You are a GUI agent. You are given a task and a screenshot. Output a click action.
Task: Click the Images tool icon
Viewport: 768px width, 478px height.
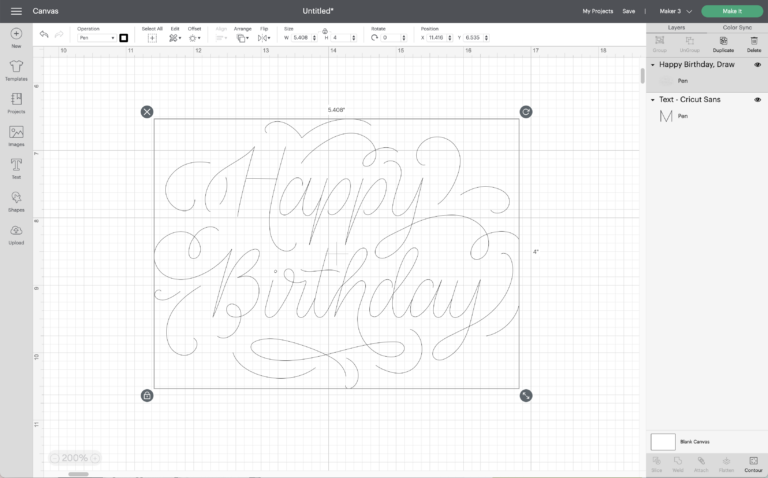click(16, 134)
